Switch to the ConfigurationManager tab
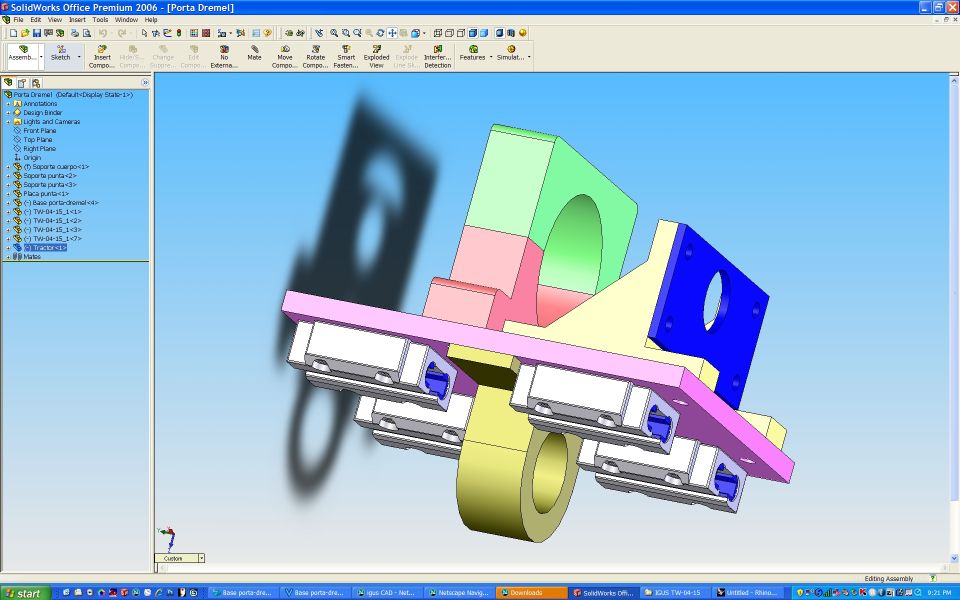This screenshot has height=600, width=960. [35, 83]
